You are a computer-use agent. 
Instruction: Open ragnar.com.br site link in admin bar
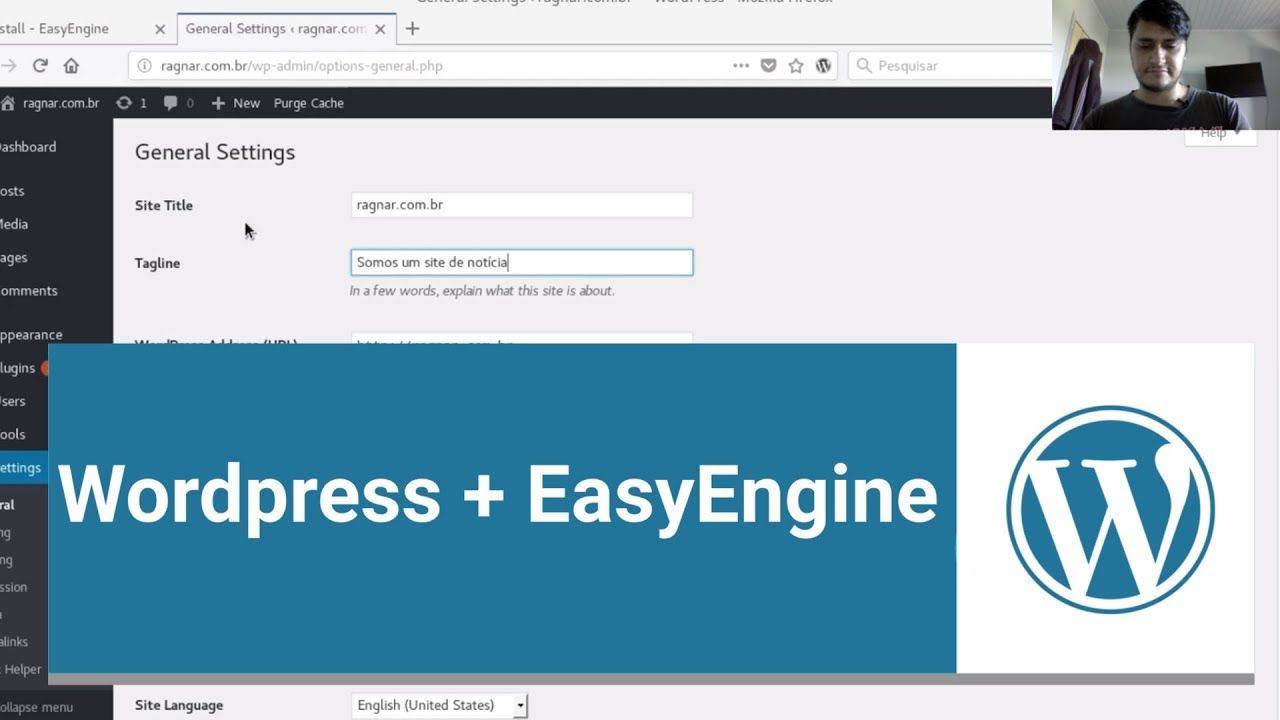(51, 103)
